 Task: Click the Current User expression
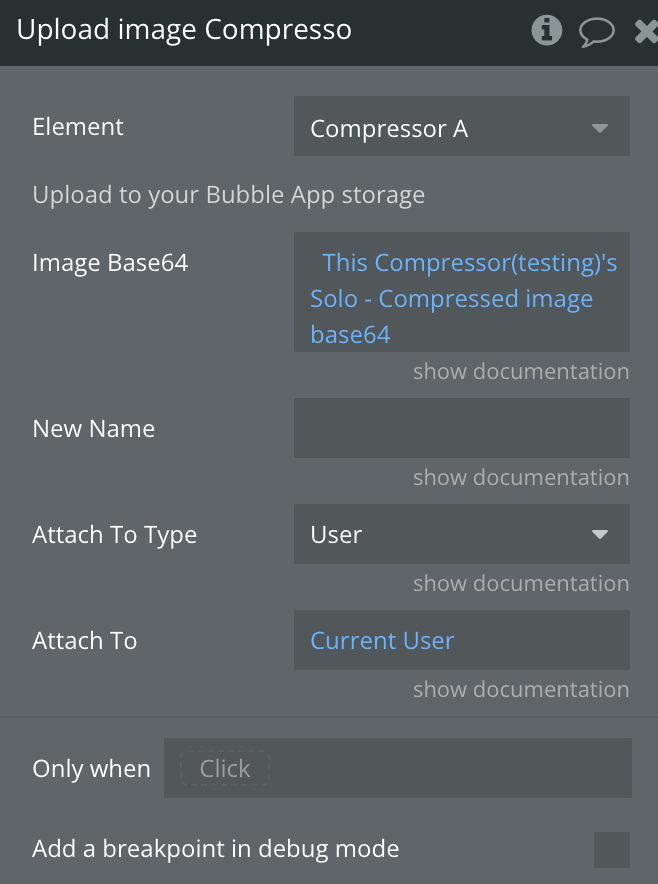point(382,640)
